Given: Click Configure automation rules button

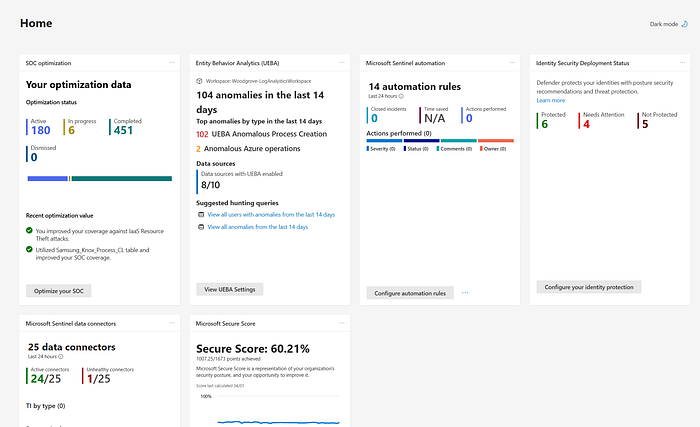Looking at the screenshot, I should click(x=410, y=293).
